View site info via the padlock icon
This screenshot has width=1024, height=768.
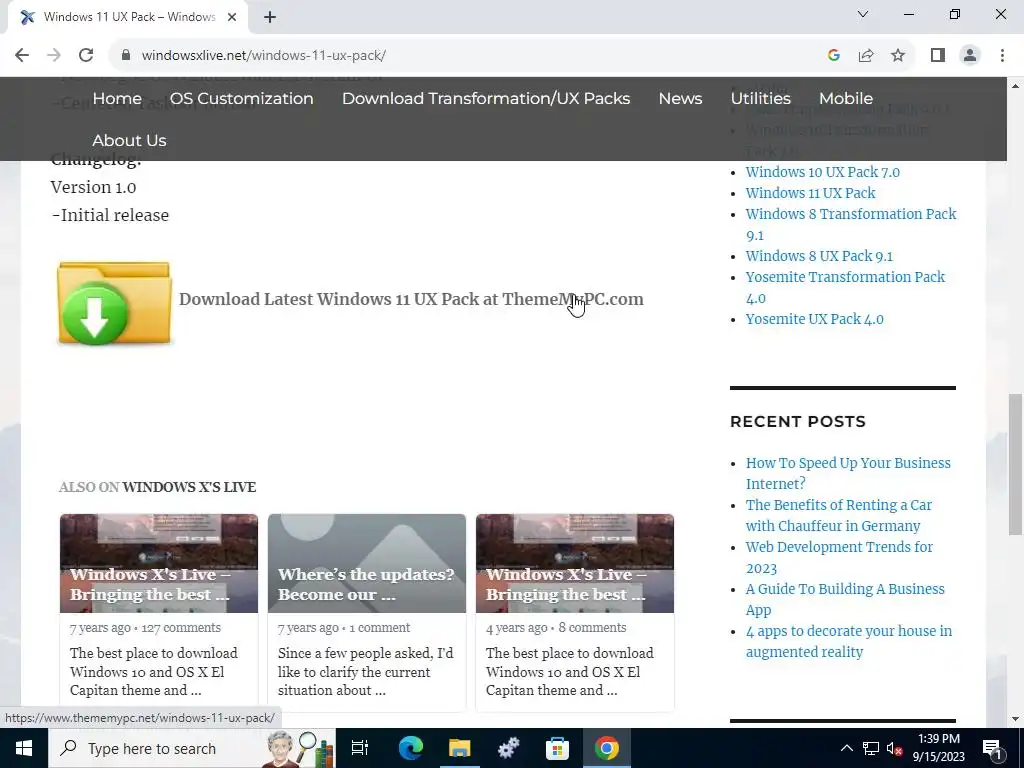coord(126,56)
